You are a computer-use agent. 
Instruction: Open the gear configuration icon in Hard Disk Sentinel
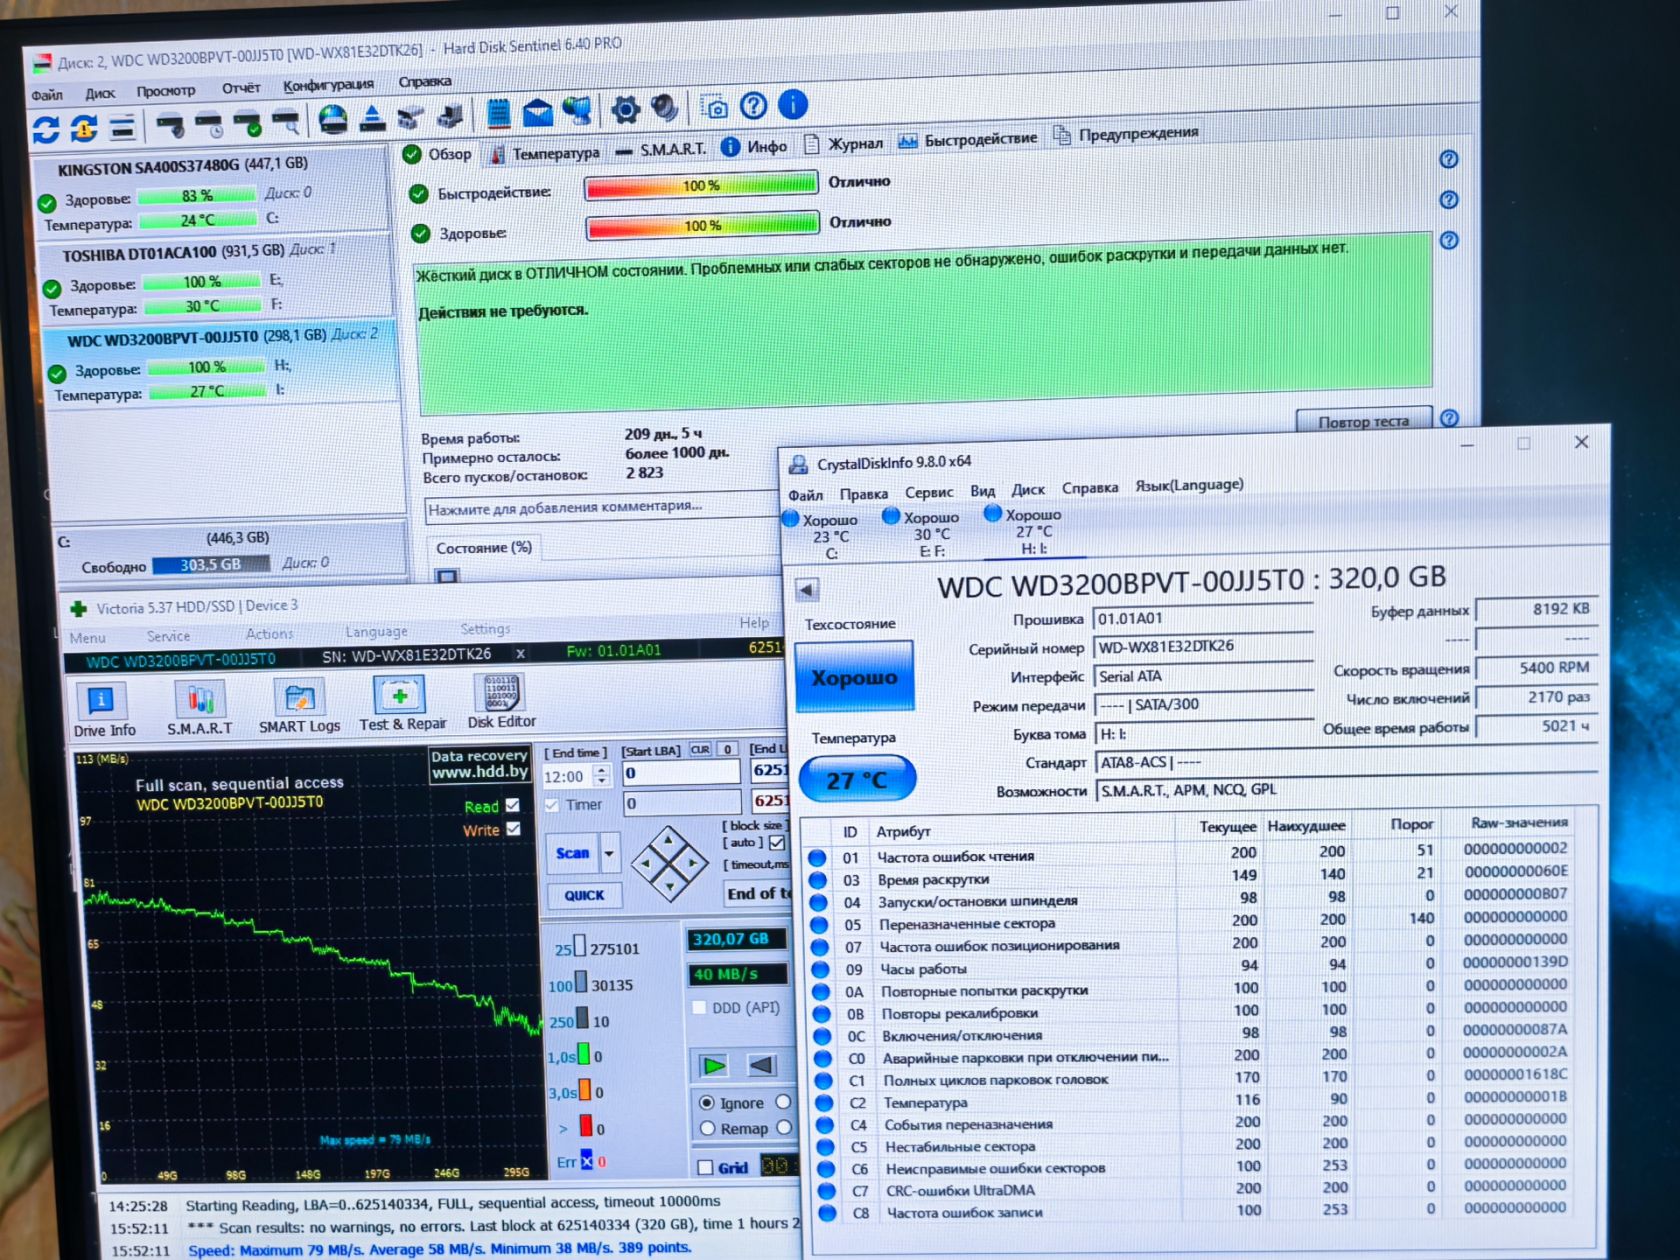625,109
